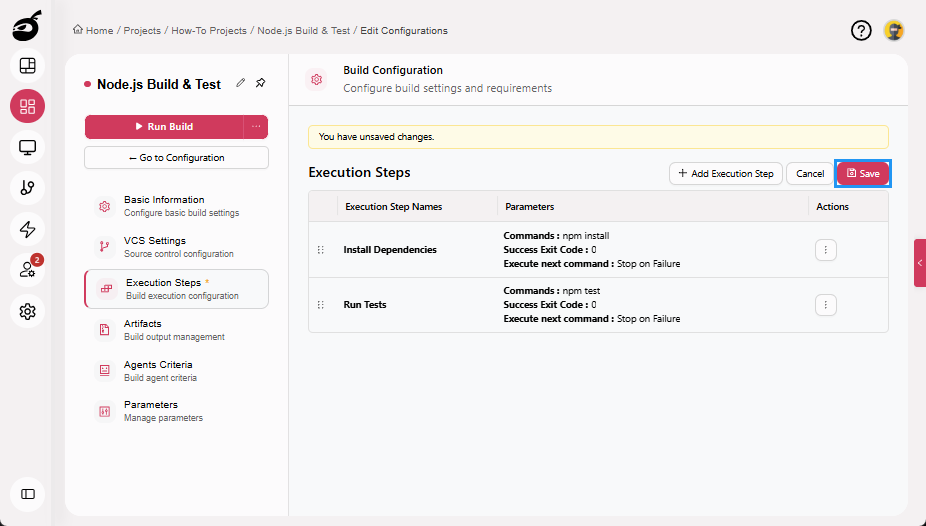
Task: Start the Run Build button
Action: [x=164, y=126]
